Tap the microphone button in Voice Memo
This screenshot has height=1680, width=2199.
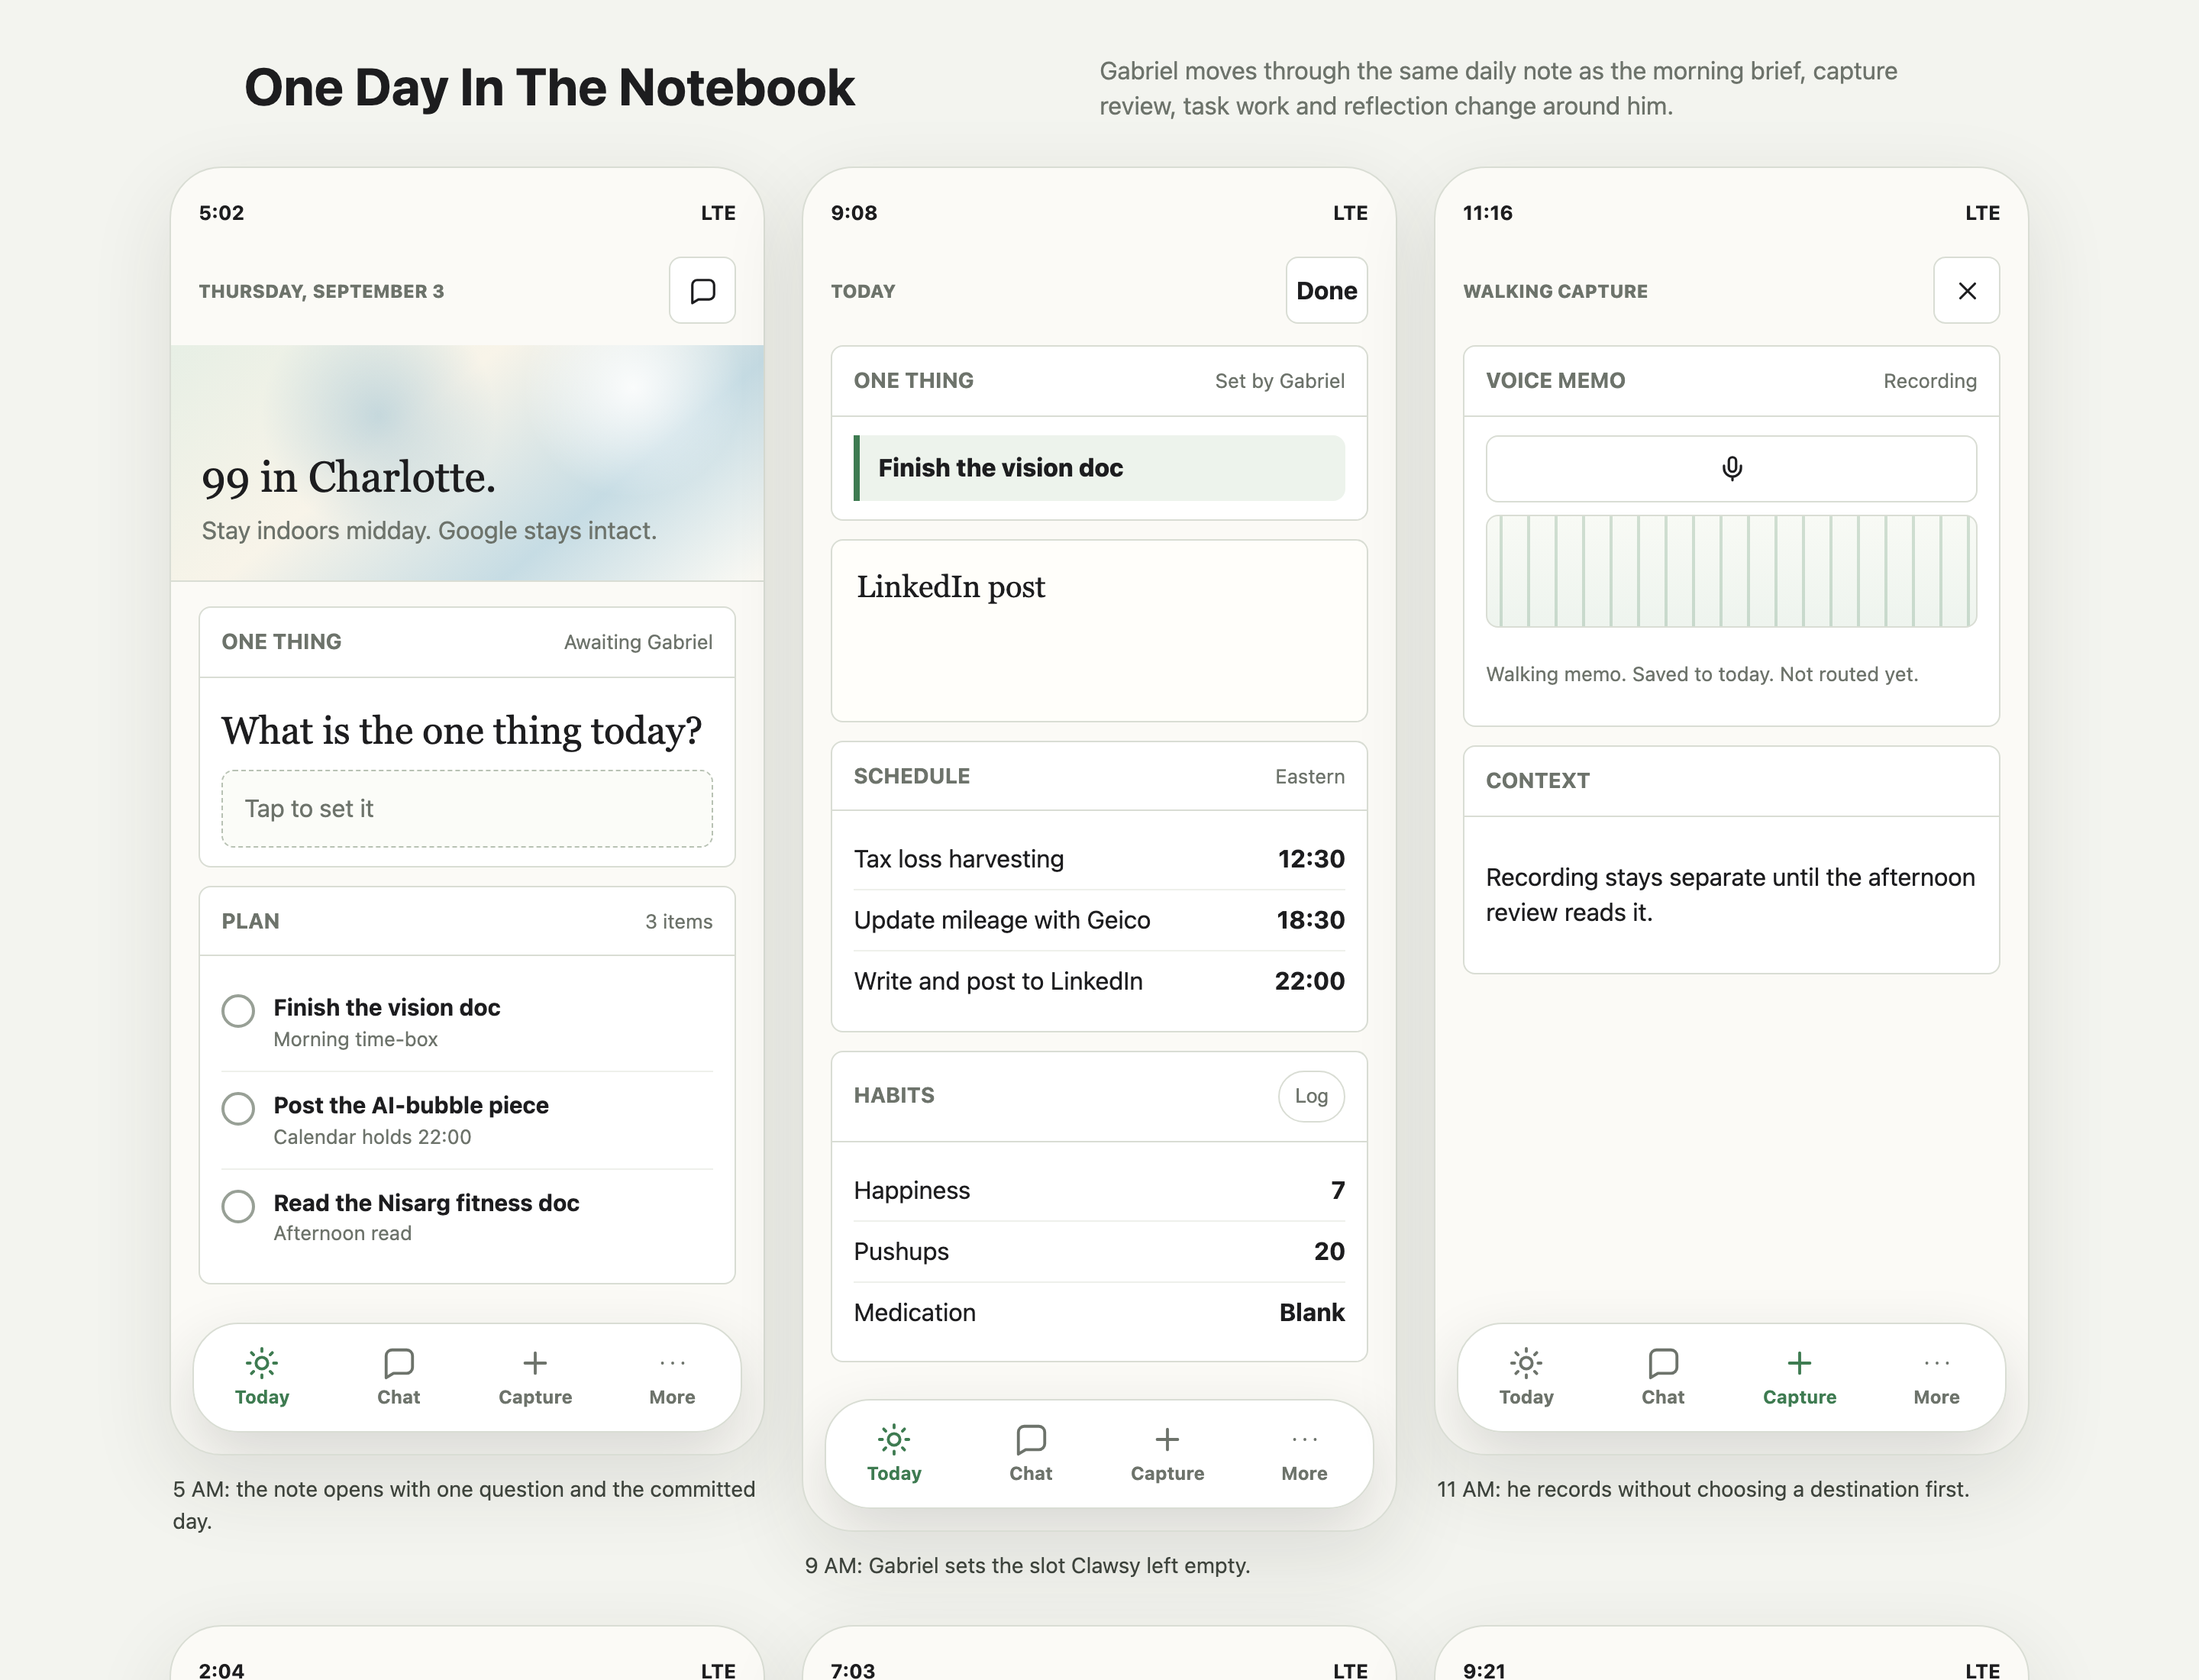[1731, 468]
